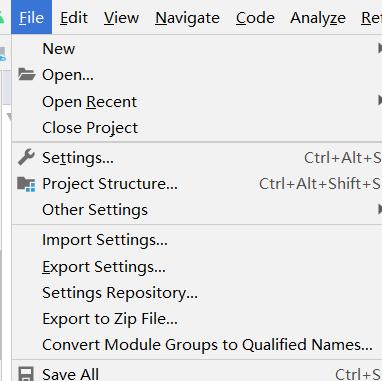Expand the Other Settings submenu arrow
The image size is (382, 381).
380,209
